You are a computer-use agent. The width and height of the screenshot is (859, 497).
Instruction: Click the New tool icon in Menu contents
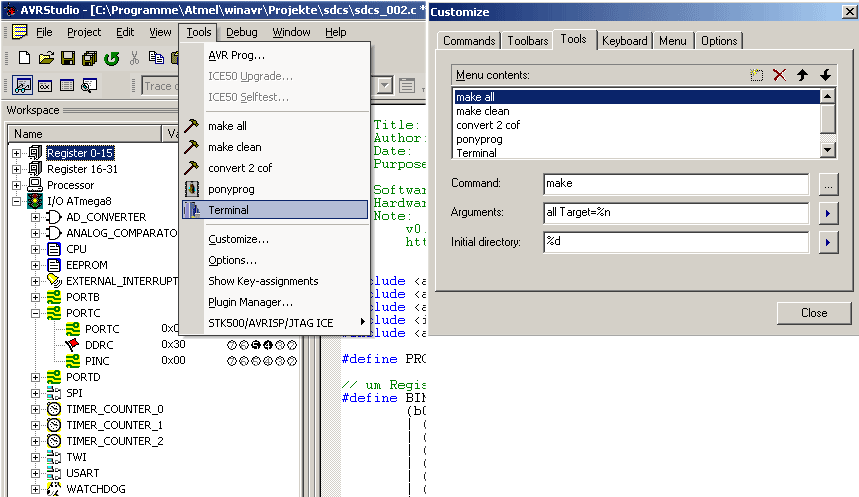(x=757, y=75)
